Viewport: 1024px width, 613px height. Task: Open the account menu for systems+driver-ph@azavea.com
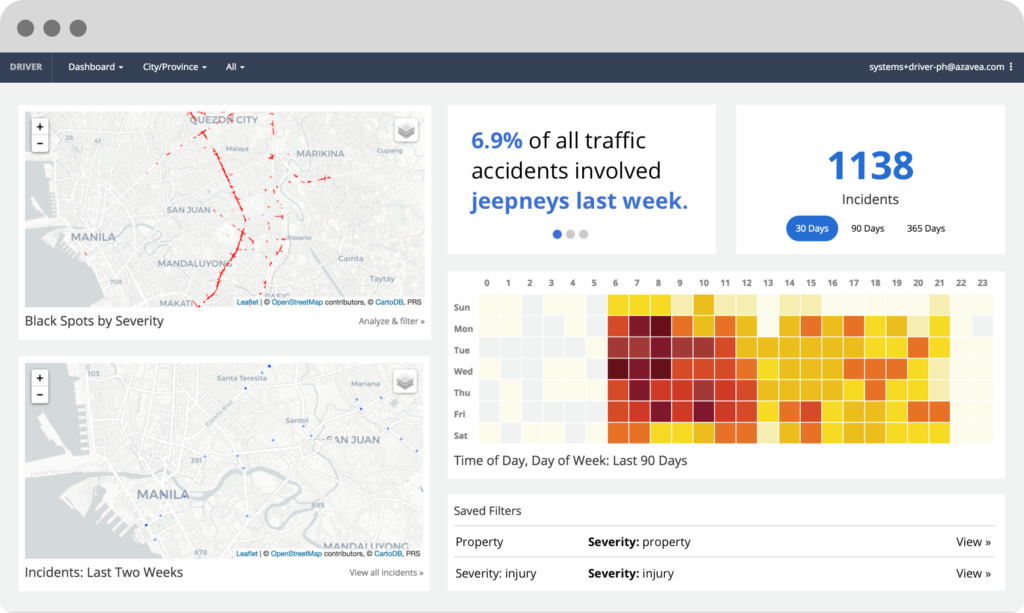pos(938,67)
